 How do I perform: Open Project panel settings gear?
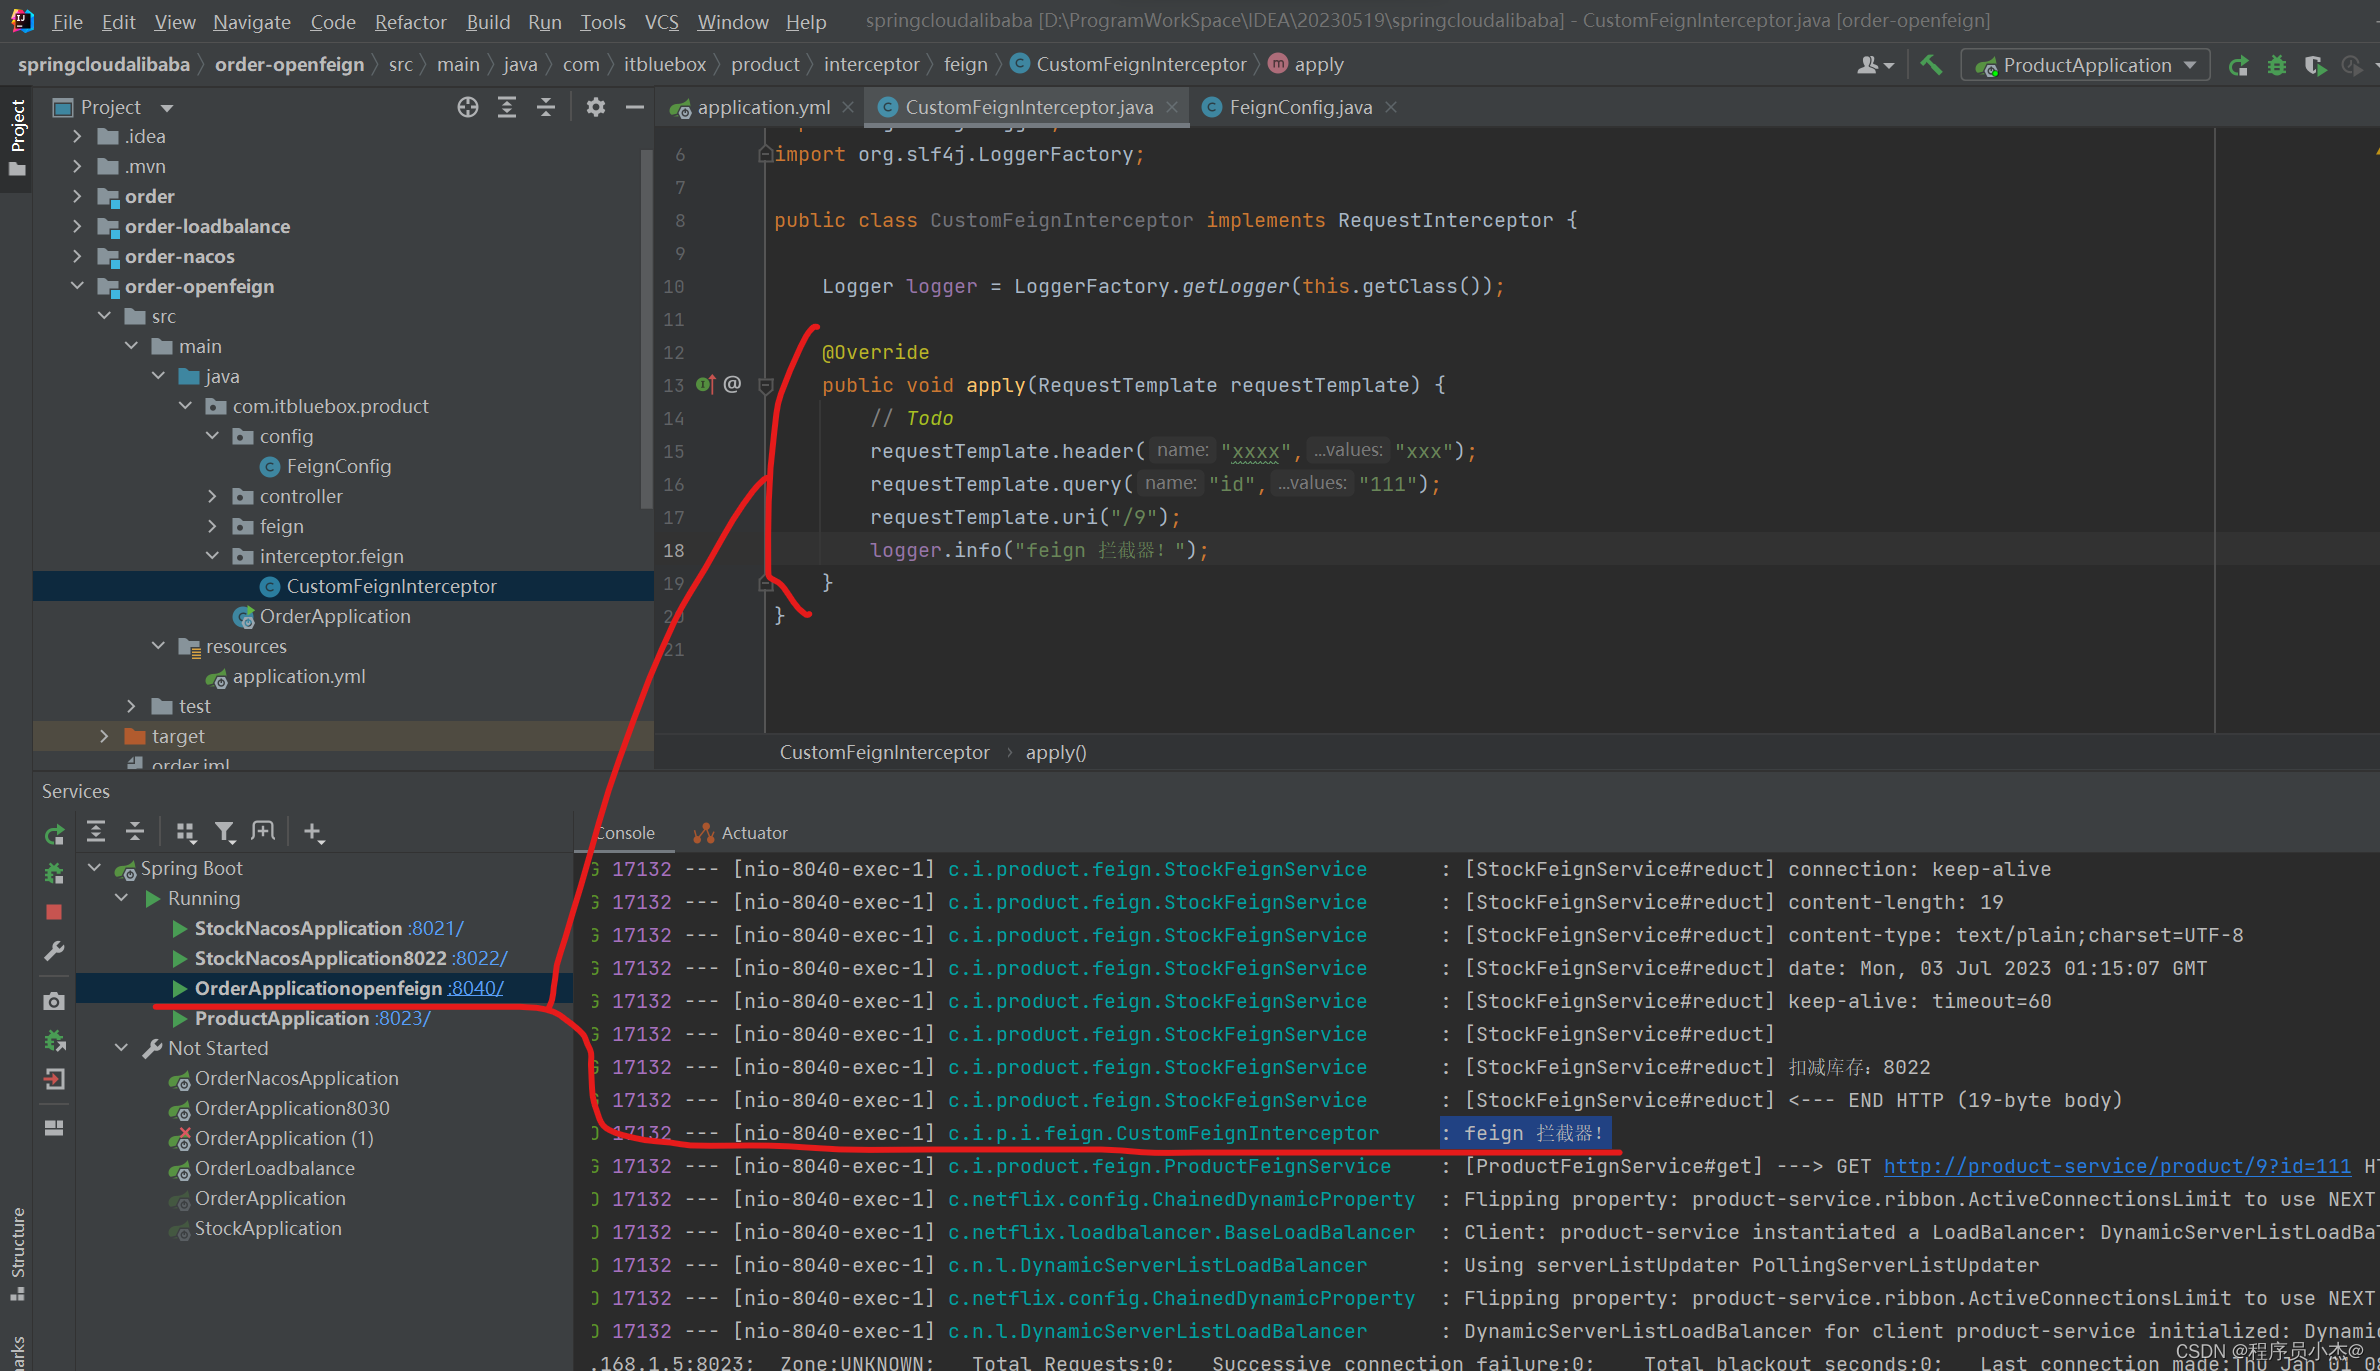596,107
